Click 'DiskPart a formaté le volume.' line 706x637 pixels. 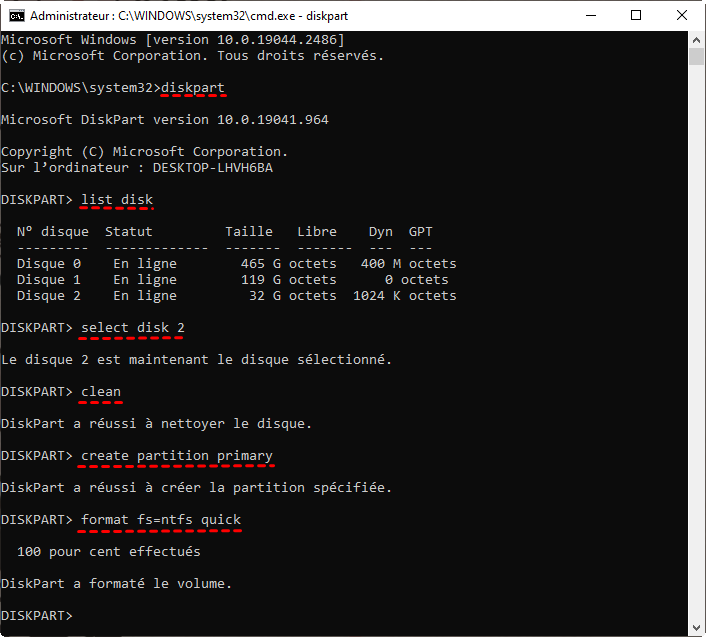point(116,583)
